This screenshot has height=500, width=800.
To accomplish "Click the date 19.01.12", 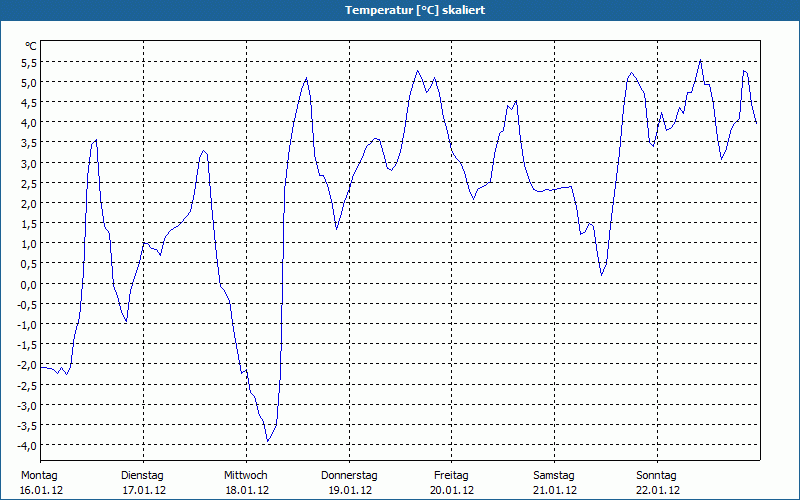I will coord(350,490).
